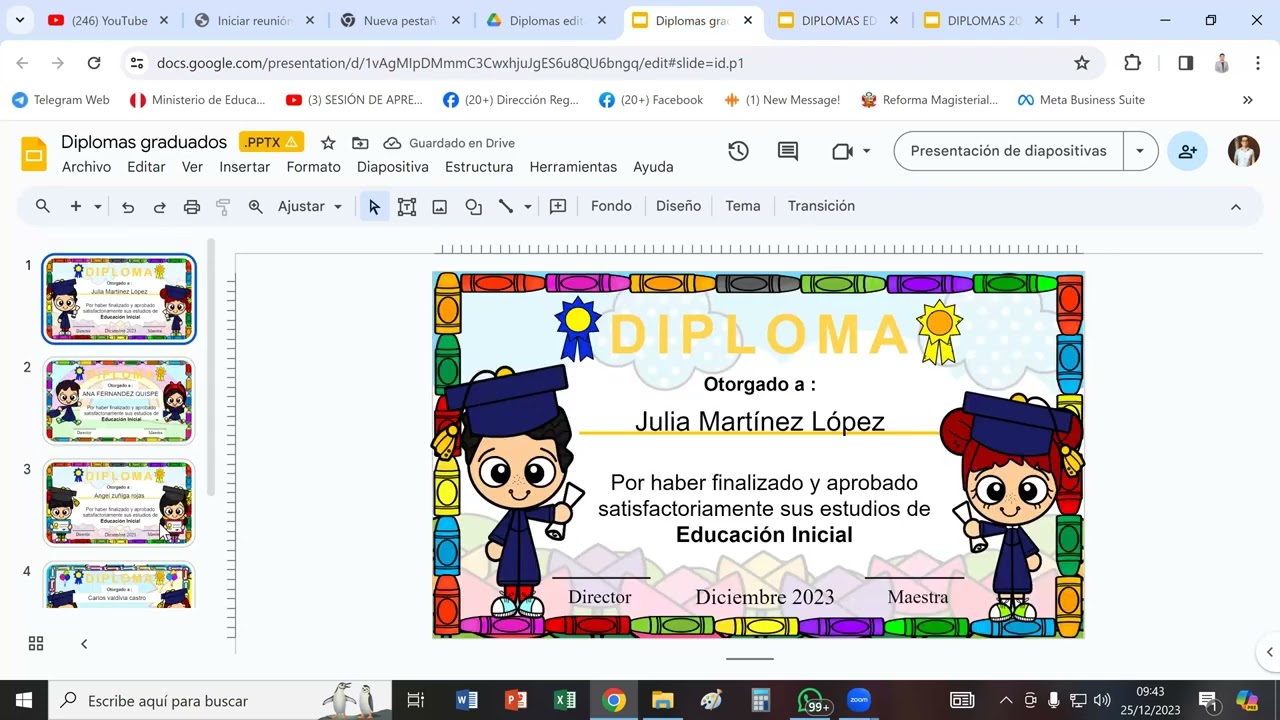Click the redo arrow icon
Viewport: 1280px width, 720px height.
(x=159, y=207)
